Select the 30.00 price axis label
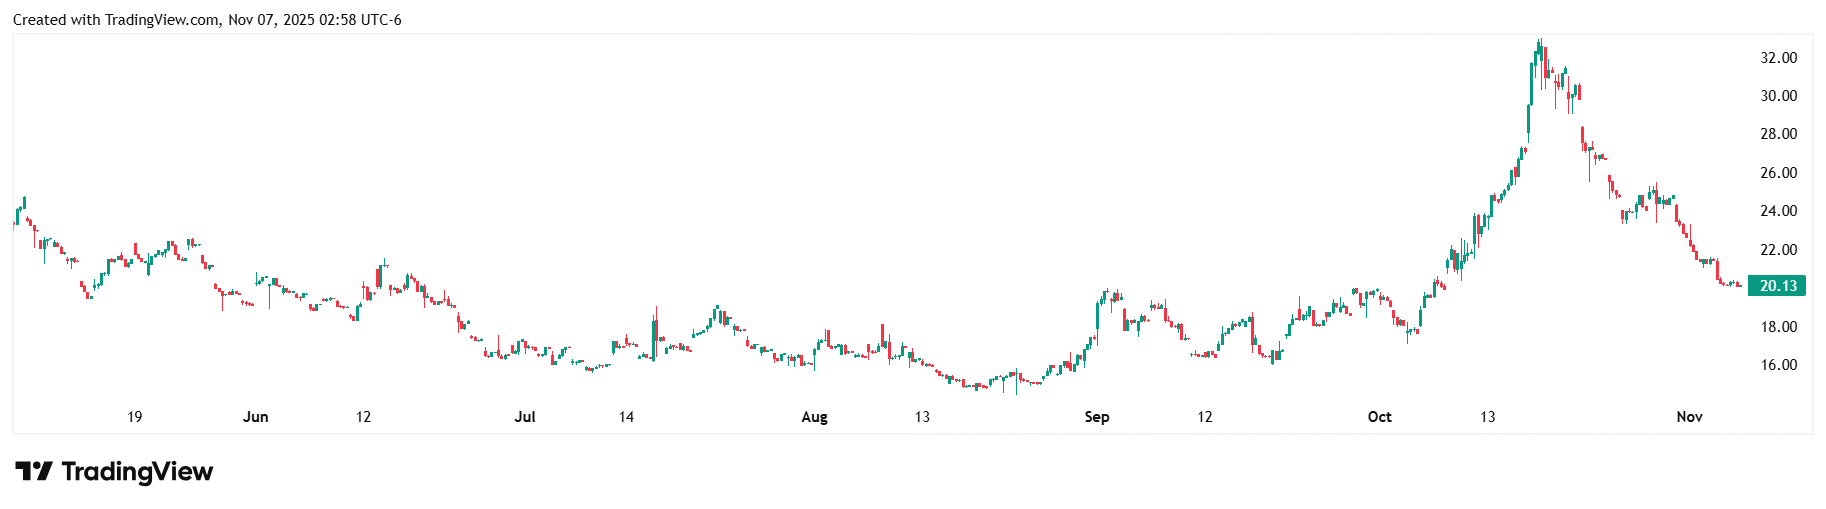This screenshot has width=1826, height=509. point(1778,96)
